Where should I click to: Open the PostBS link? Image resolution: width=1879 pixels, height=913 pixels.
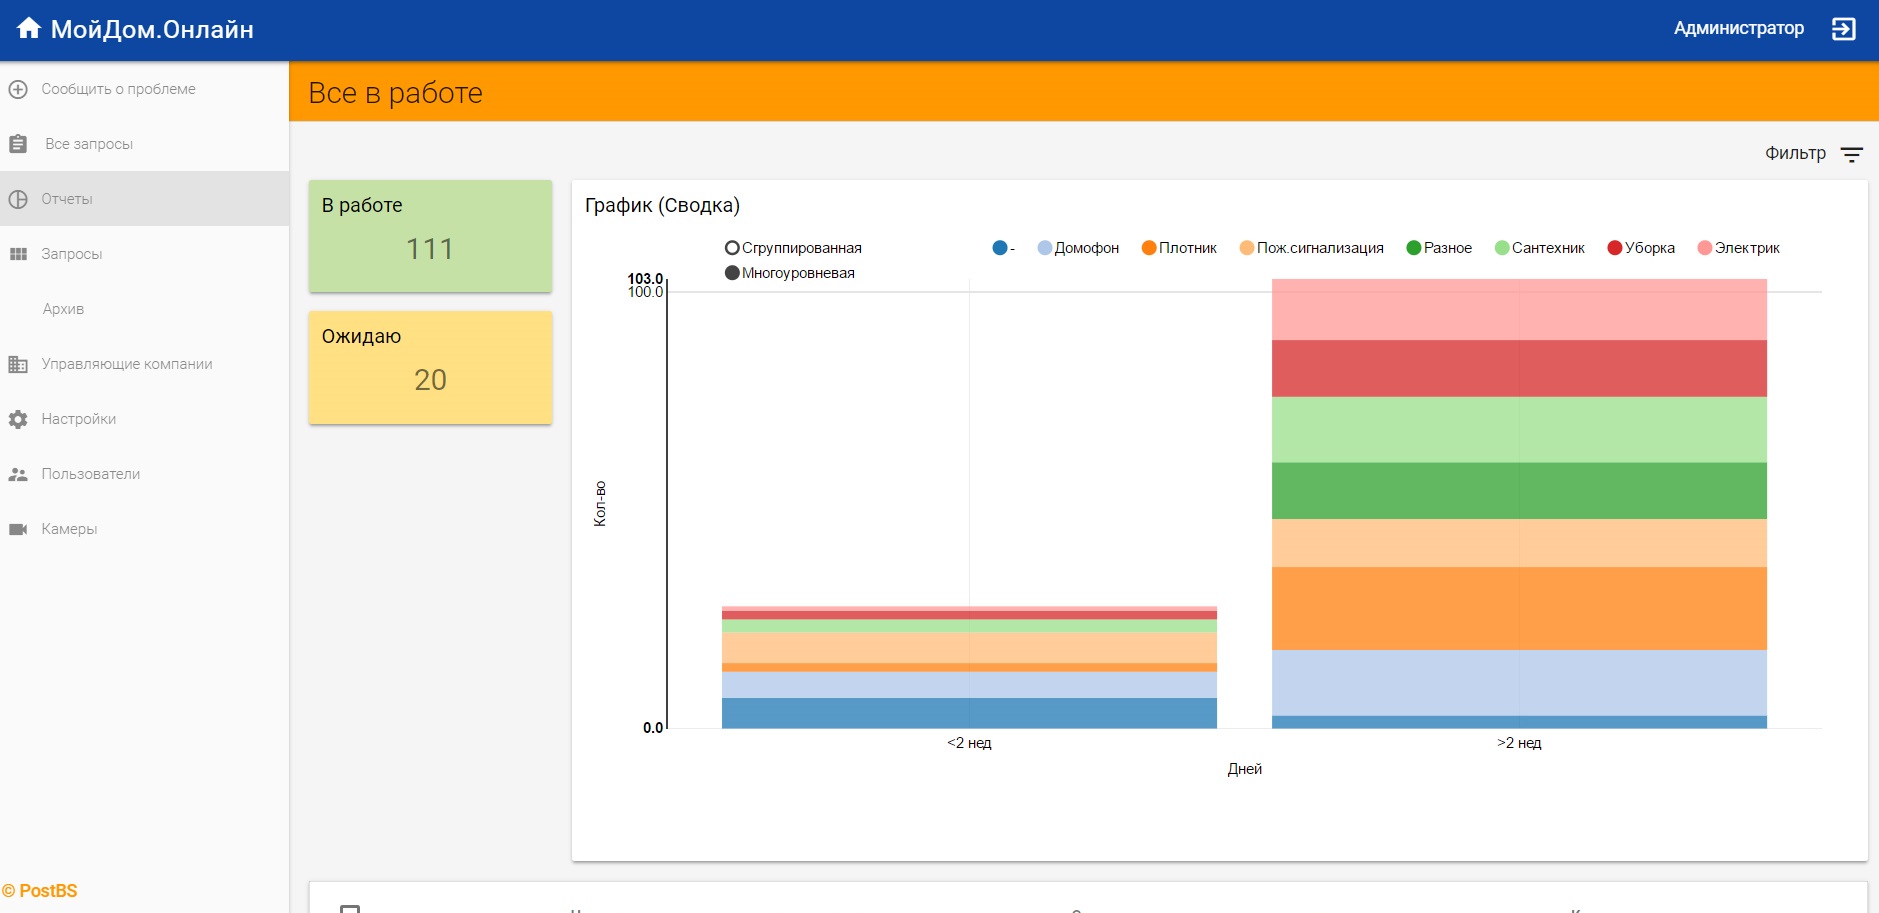pyautogui.click(x=40, y=890)
